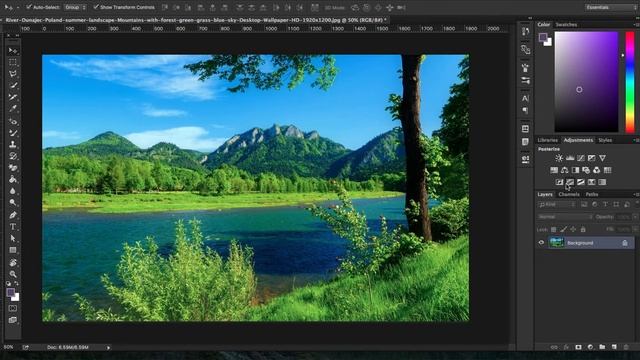
Task: Open the Auto-Select Group dropdown
Action: click(76, 7)
